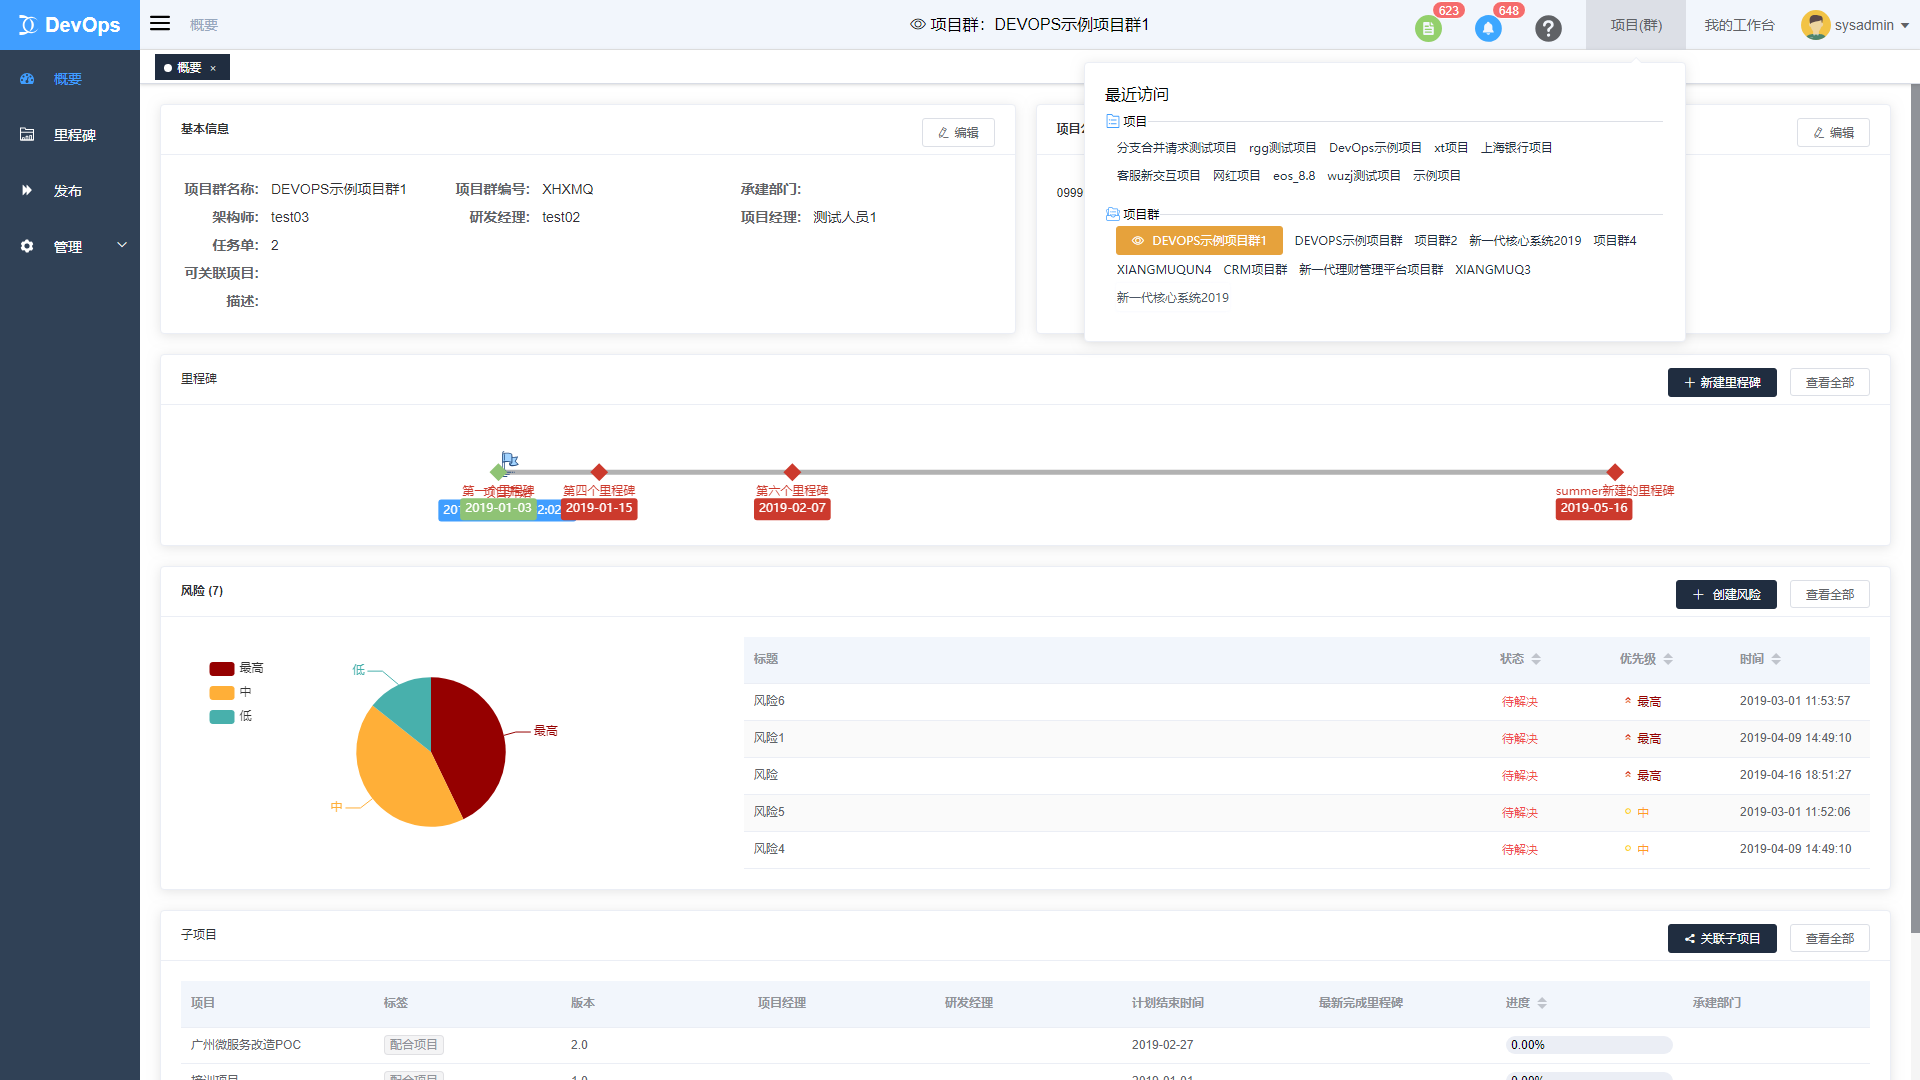Click the blue flag marker on the timeline
The image size is (1920, 1080).
pyautogui.click(x=510, y=460)
